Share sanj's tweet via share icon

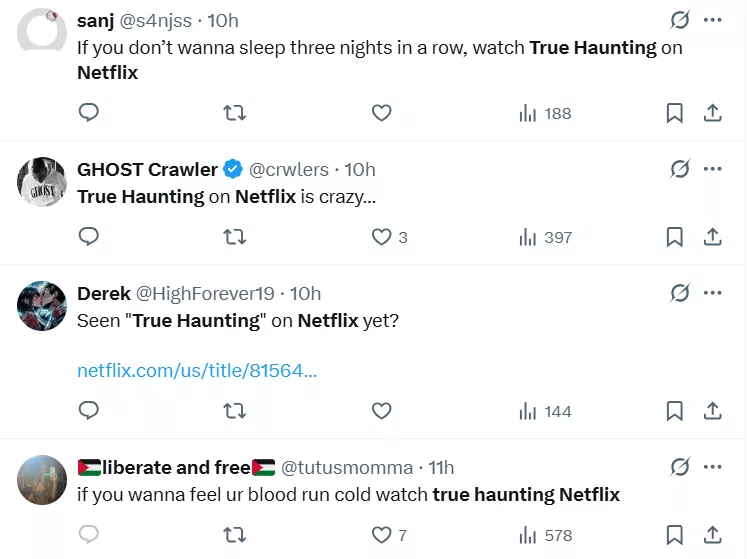[x=712, y=113]
